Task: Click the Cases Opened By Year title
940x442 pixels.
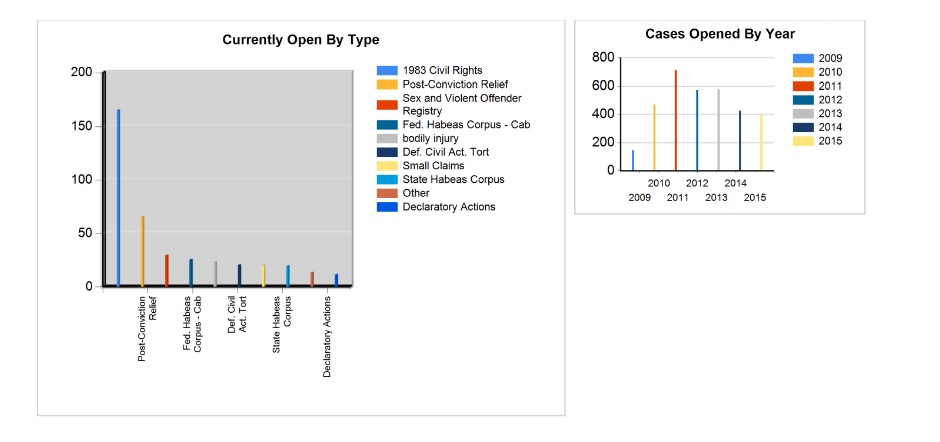Action: click(x=720, y=34)
